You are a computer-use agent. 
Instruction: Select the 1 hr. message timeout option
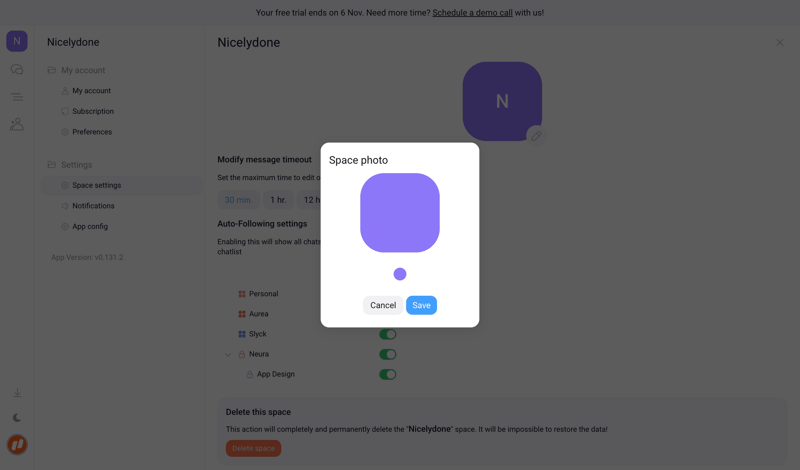click(x=278, y=200)
